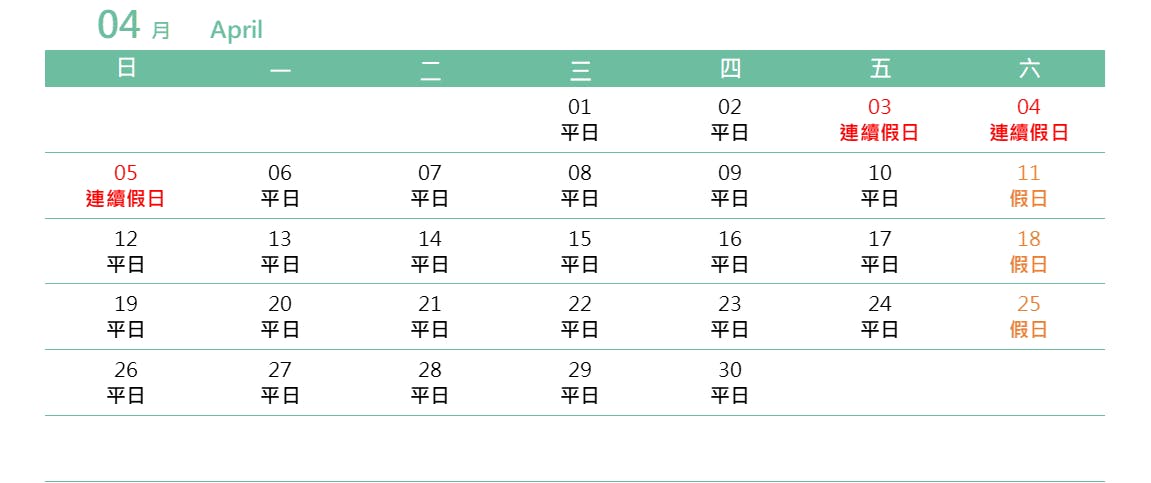Choose Friday April 24 cell
Screen dimensions: 1151x483
(x=879, y=316)
